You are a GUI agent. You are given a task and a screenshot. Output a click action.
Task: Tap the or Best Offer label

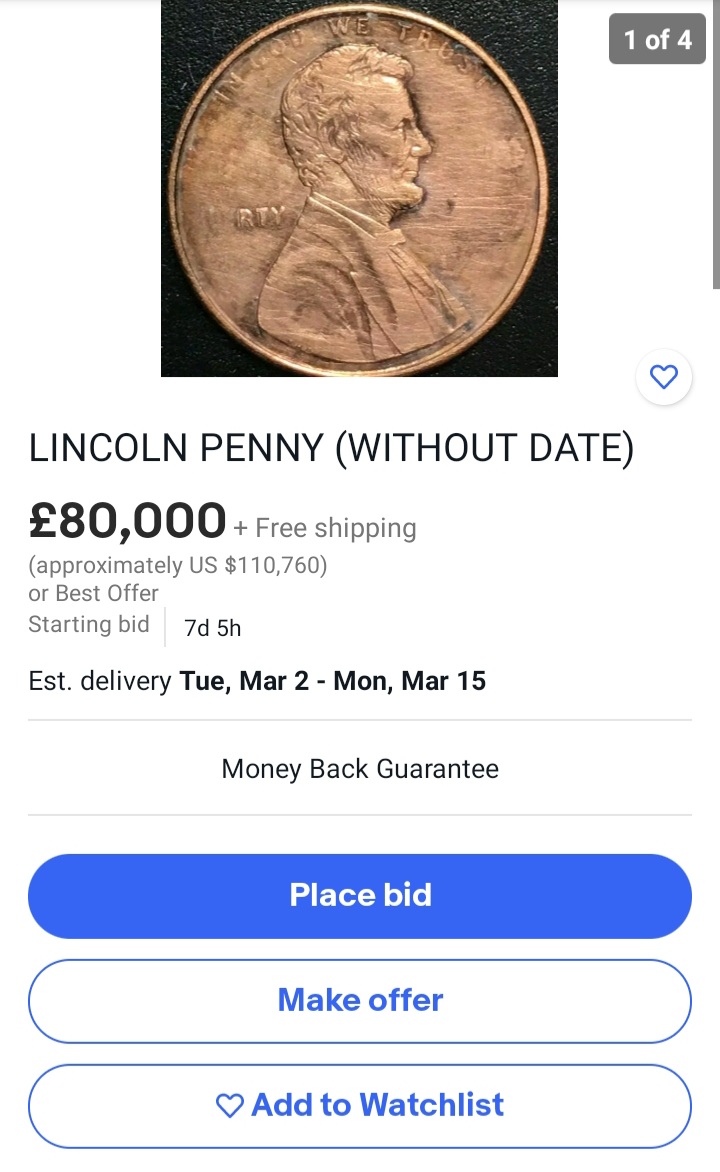(x=93, y=593)
